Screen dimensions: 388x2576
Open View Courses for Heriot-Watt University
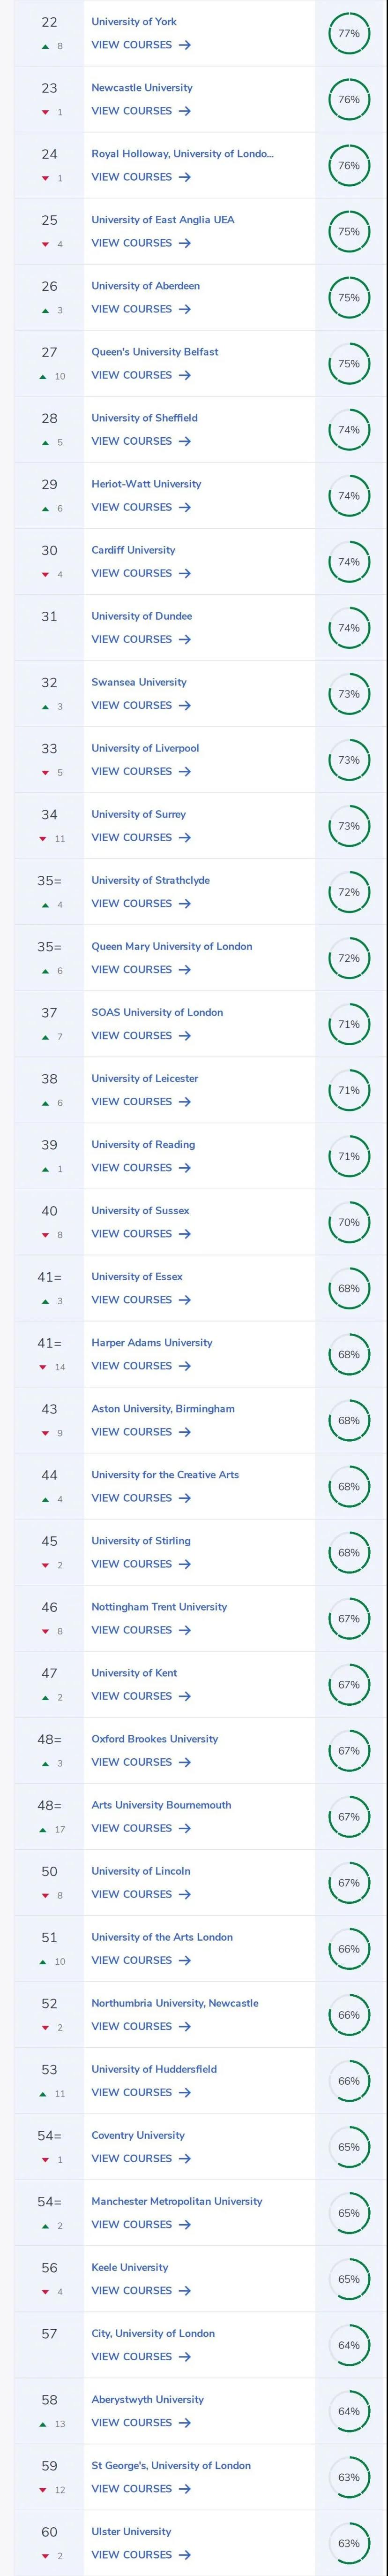pos(131,508)
